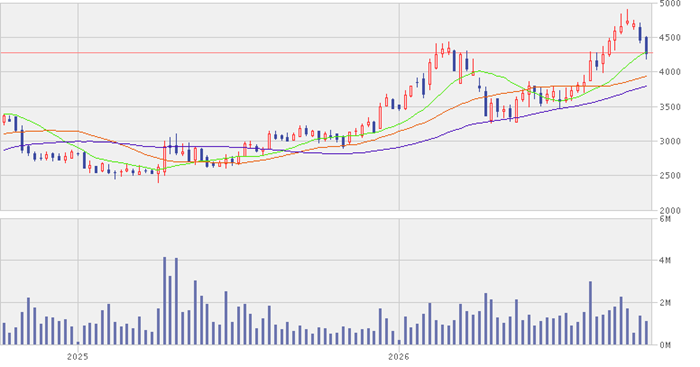Click the highest candlestick near 4900
Viewport: 700px width, 367px height.
627,17
